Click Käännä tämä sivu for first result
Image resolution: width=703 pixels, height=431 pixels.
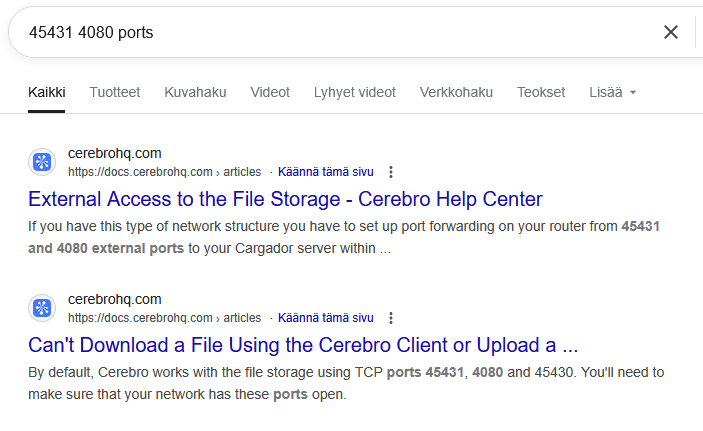325,172
